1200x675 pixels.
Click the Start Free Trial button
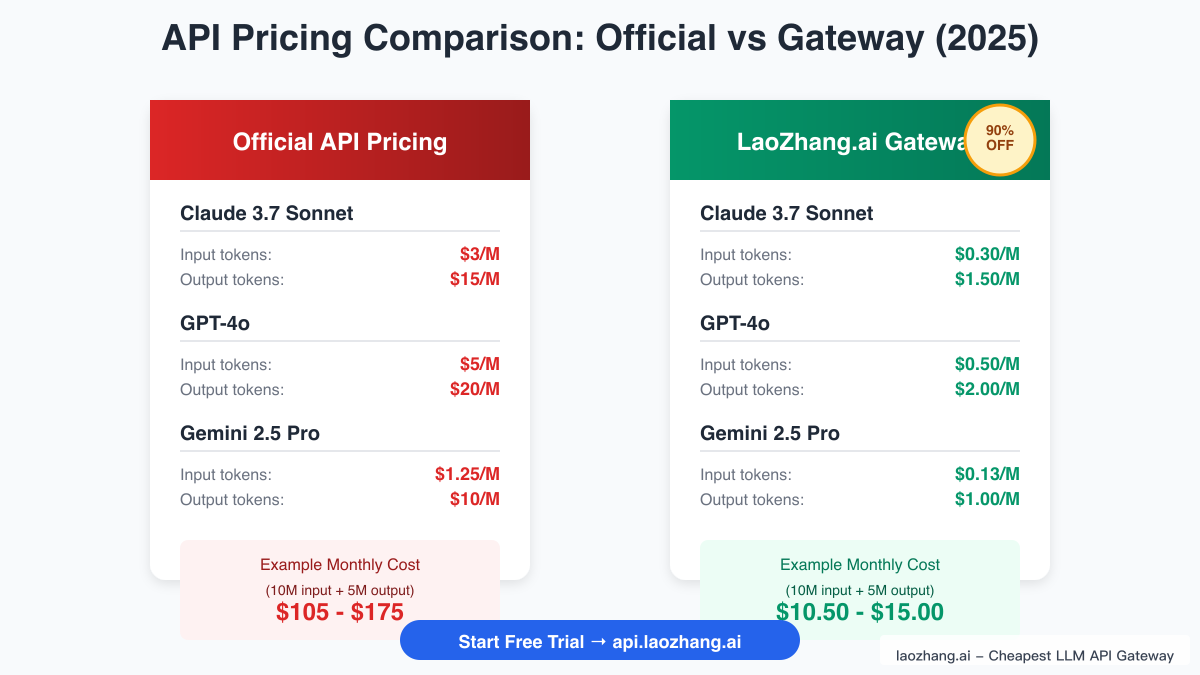coord(600,641)
